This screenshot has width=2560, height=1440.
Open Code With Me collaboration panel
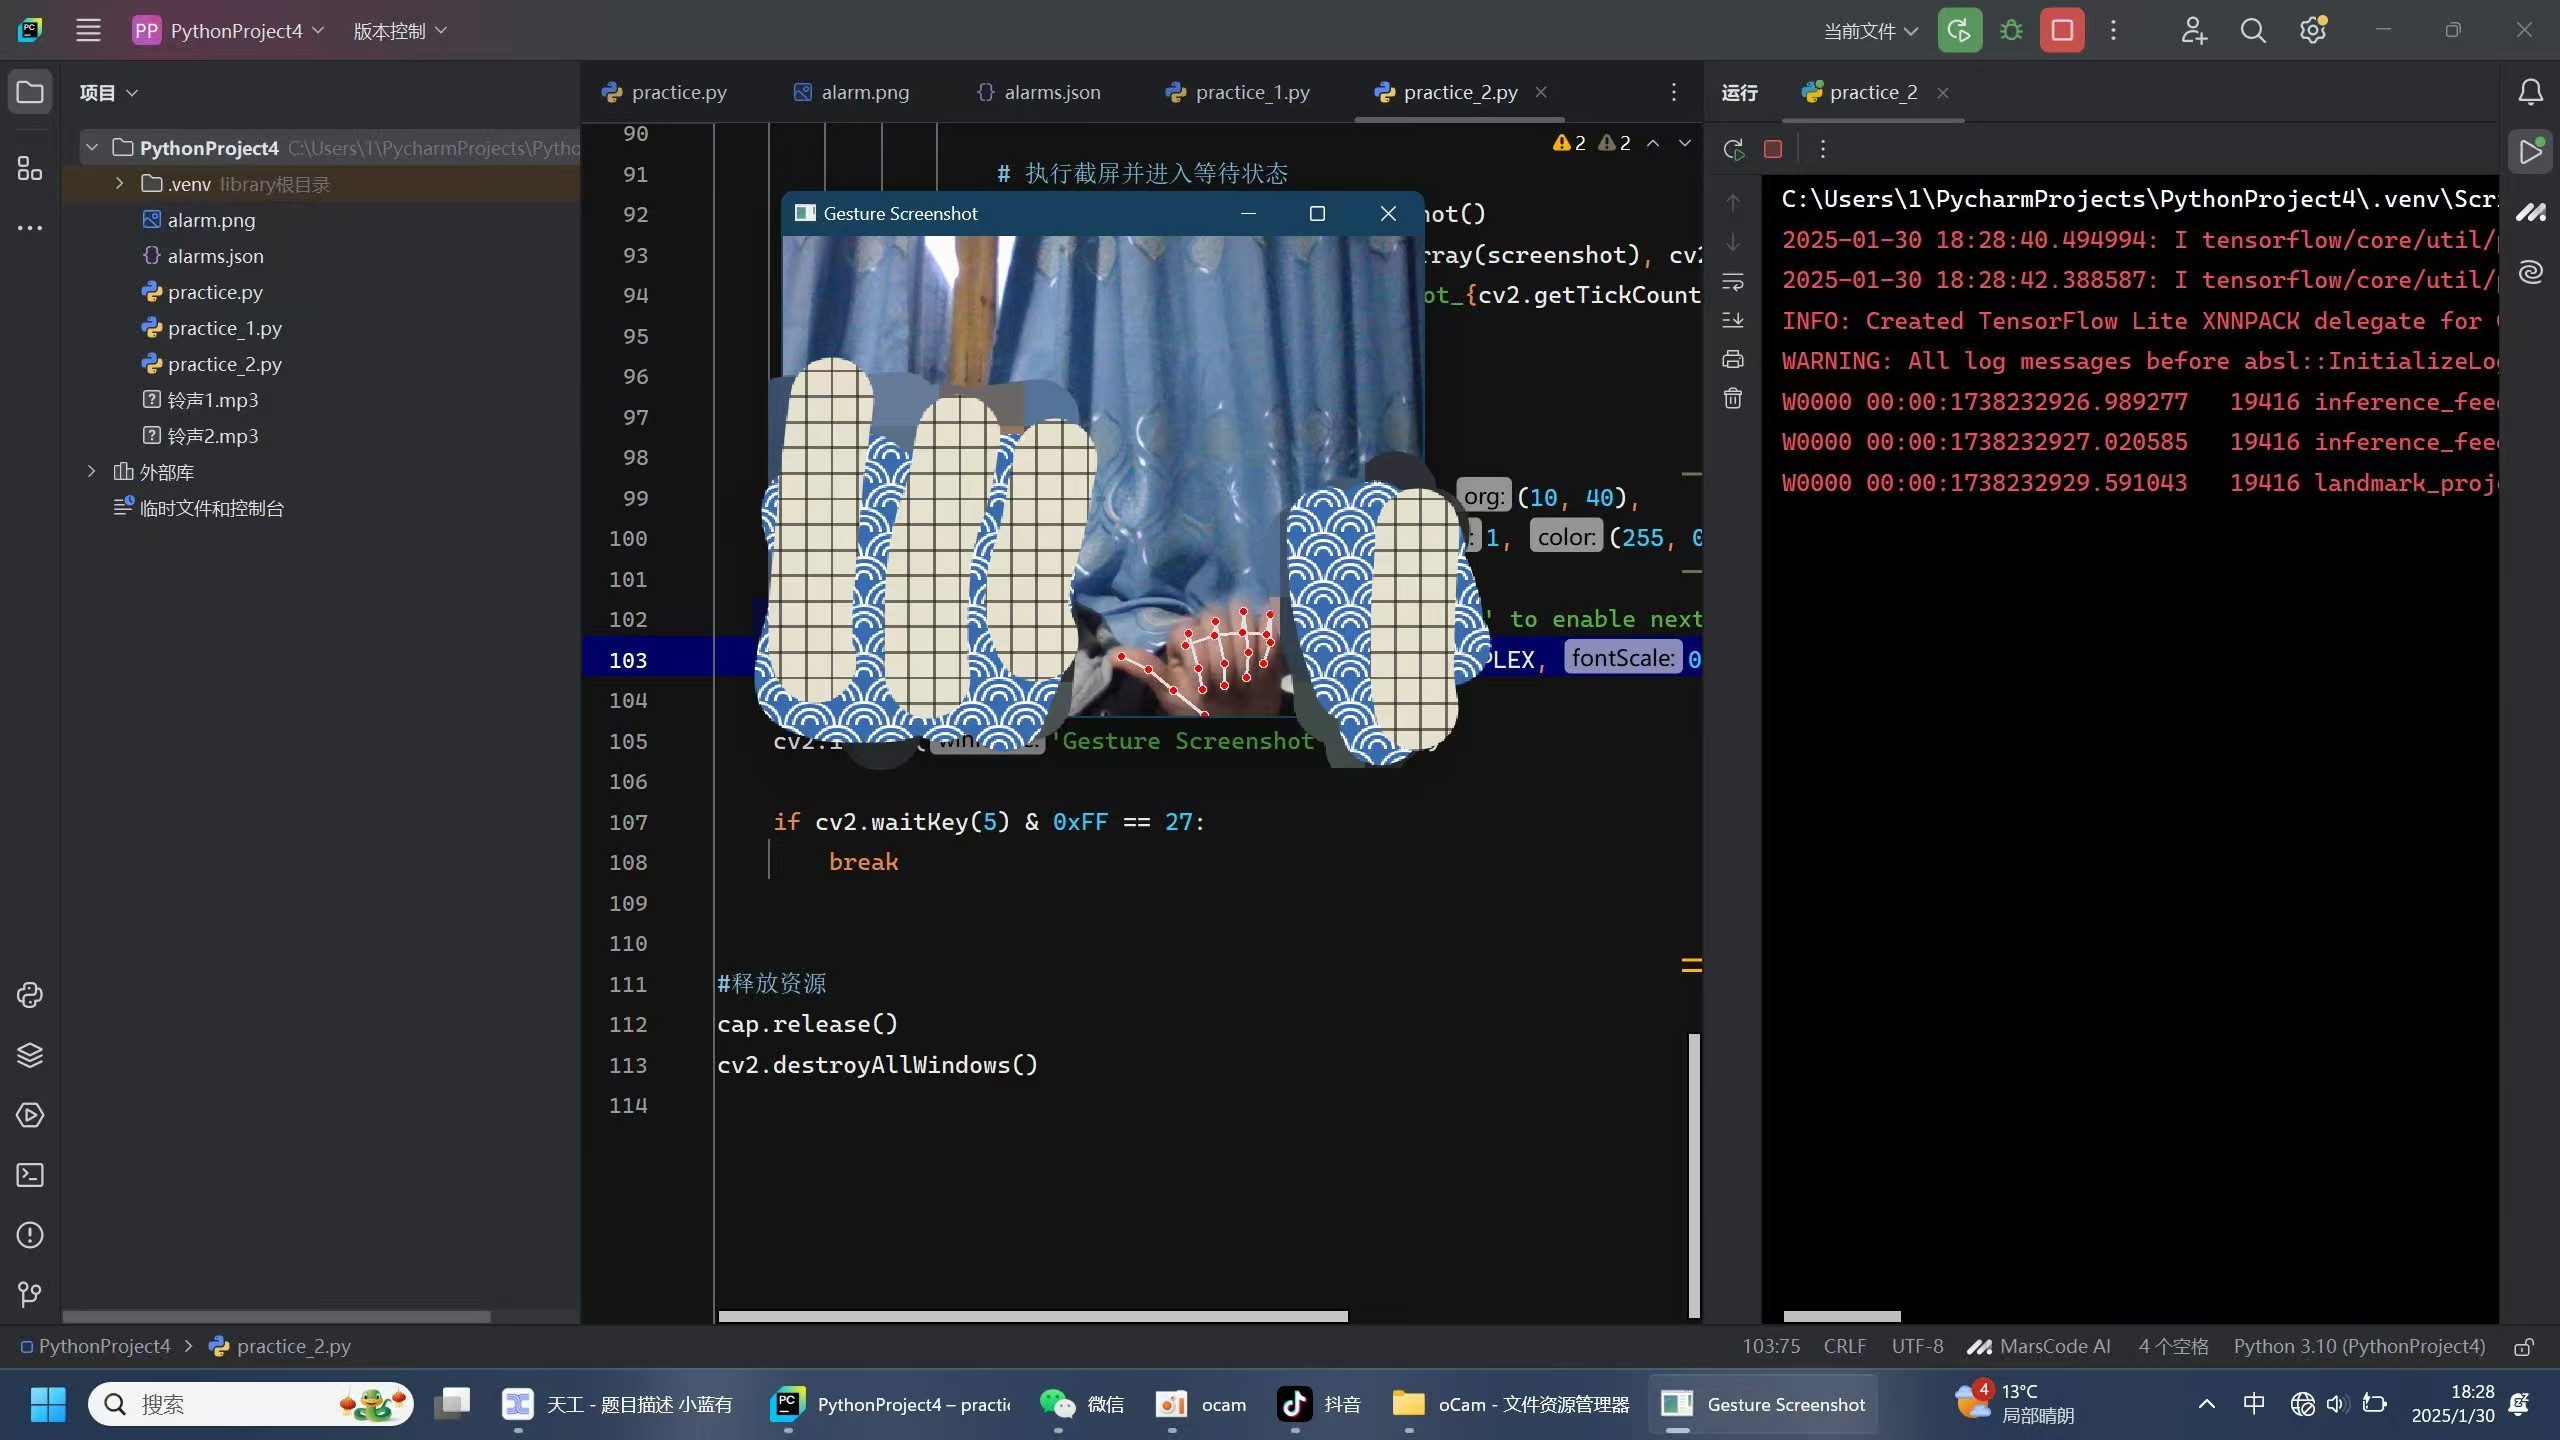[2194, 30]
